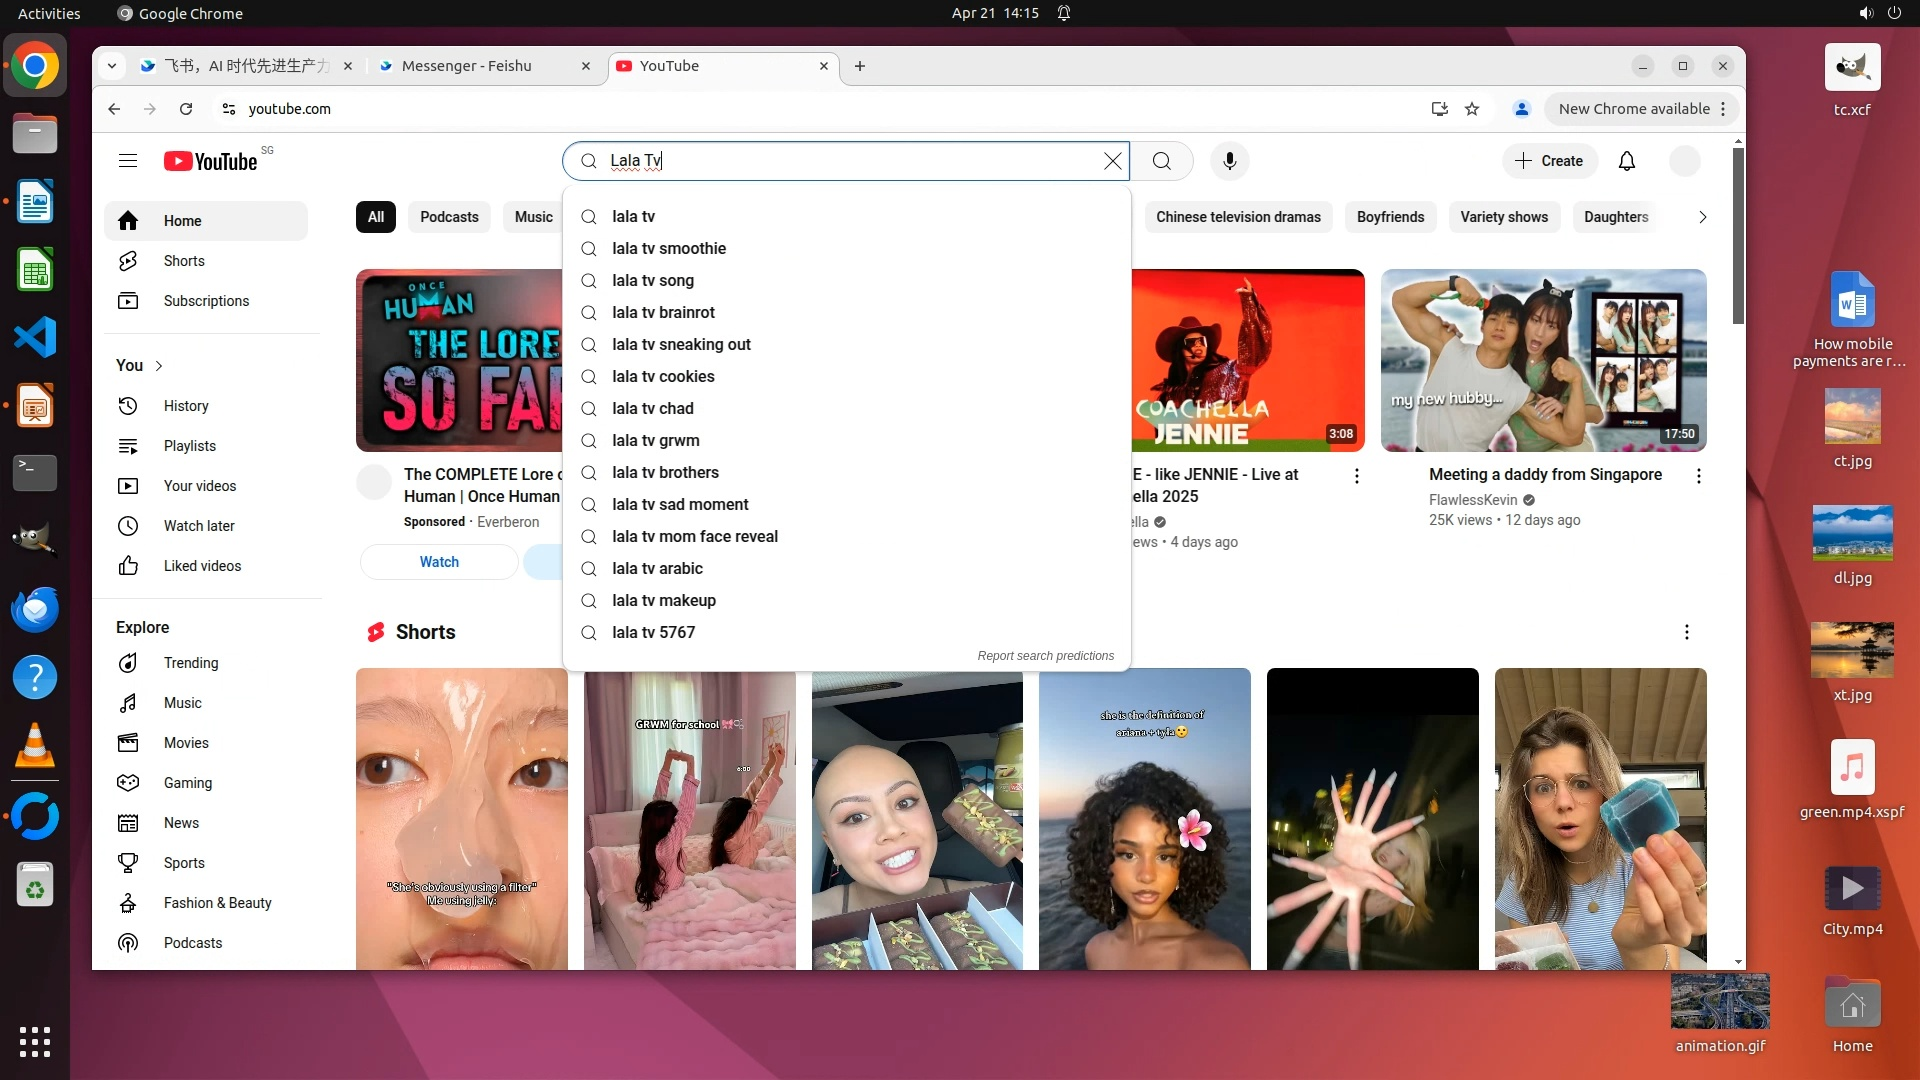The image size is (1920, 1080).
Task: Open Watch later in sidebar
Action: 199,526
